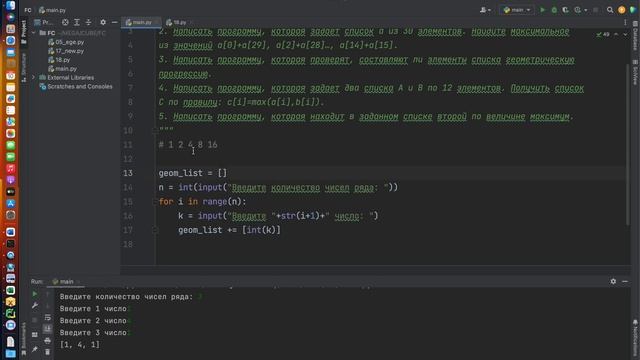
Task: Start debugging with the bug icon
Action: (554, 10)
